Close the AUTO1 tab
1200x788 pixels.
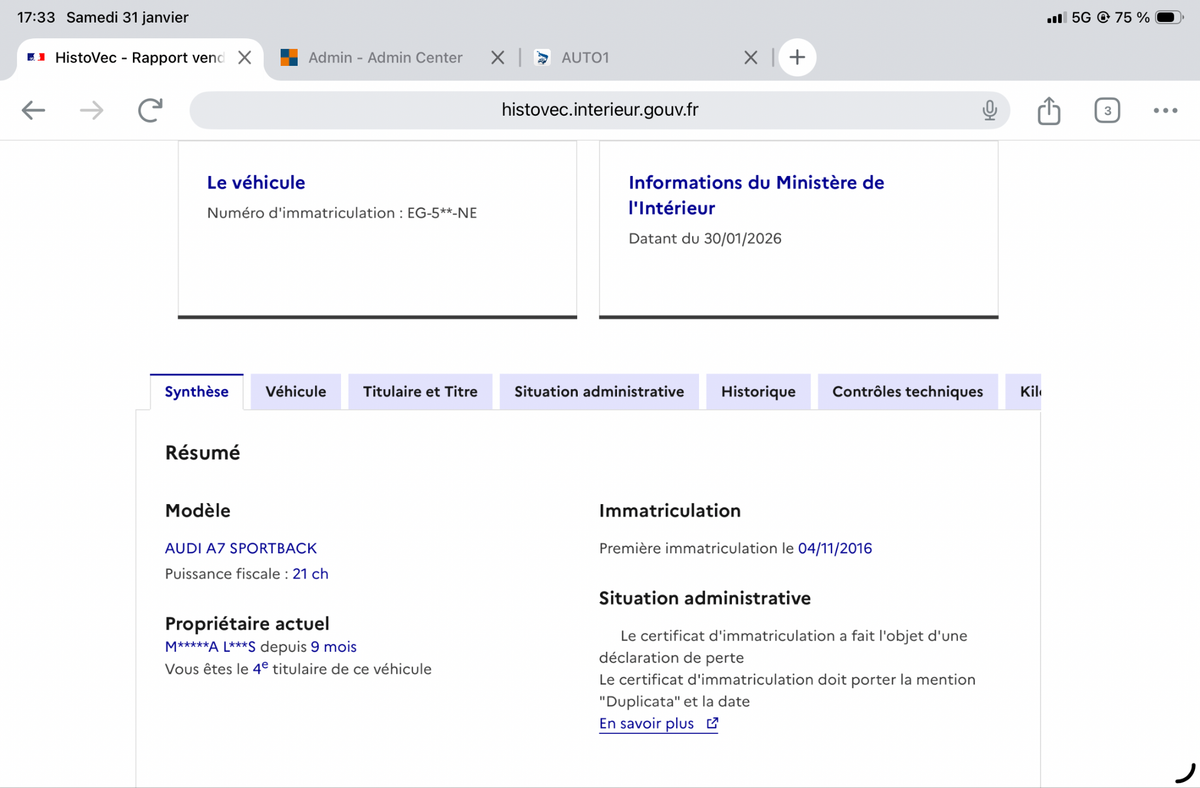(x=751, y=58)
